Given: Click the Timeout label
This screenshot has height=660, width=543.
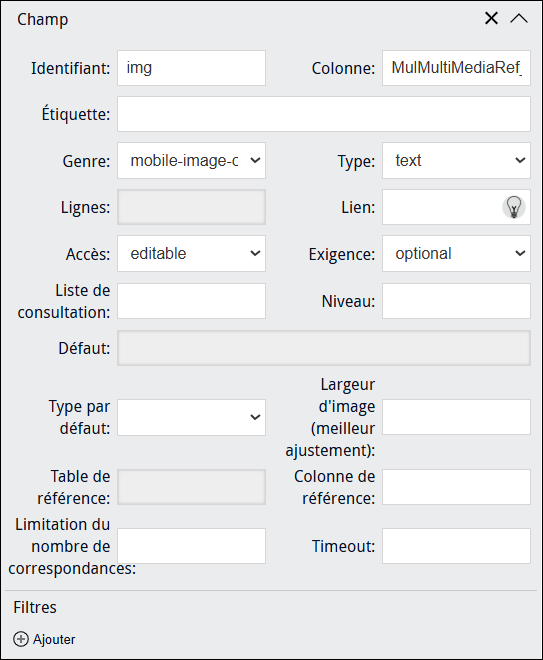Looking at the screenshot, I should (343, 546).
